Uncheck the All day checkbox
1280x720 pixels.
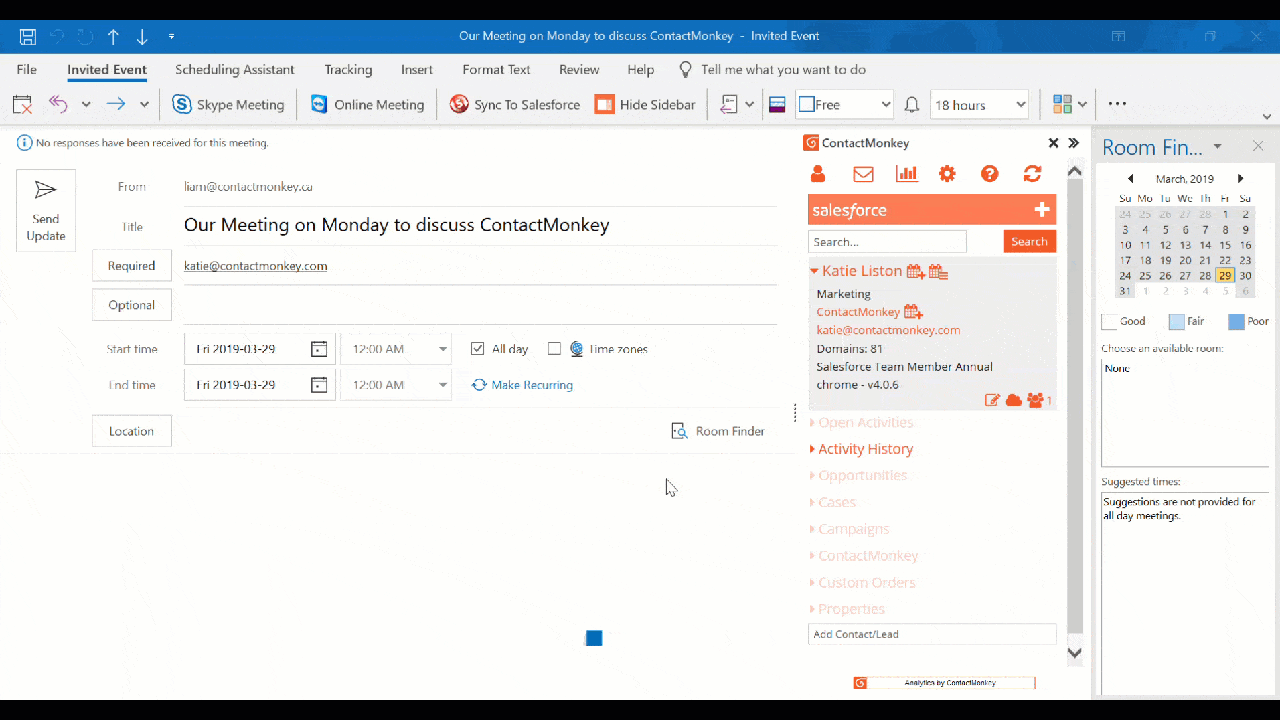click(478, 349)
